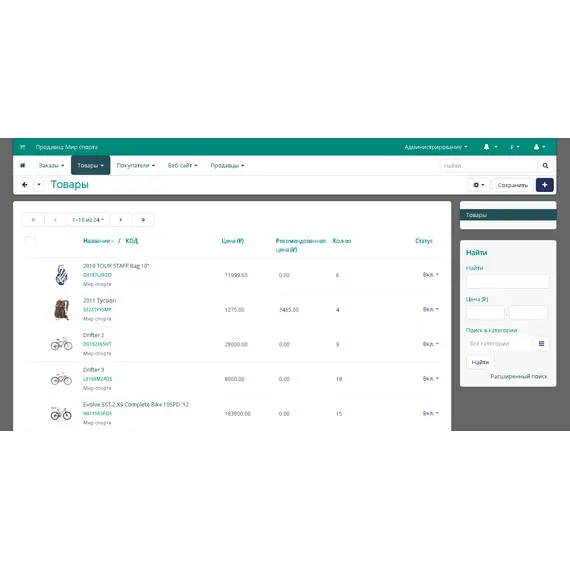Focus minimum price field

click(x=485, y=313)
